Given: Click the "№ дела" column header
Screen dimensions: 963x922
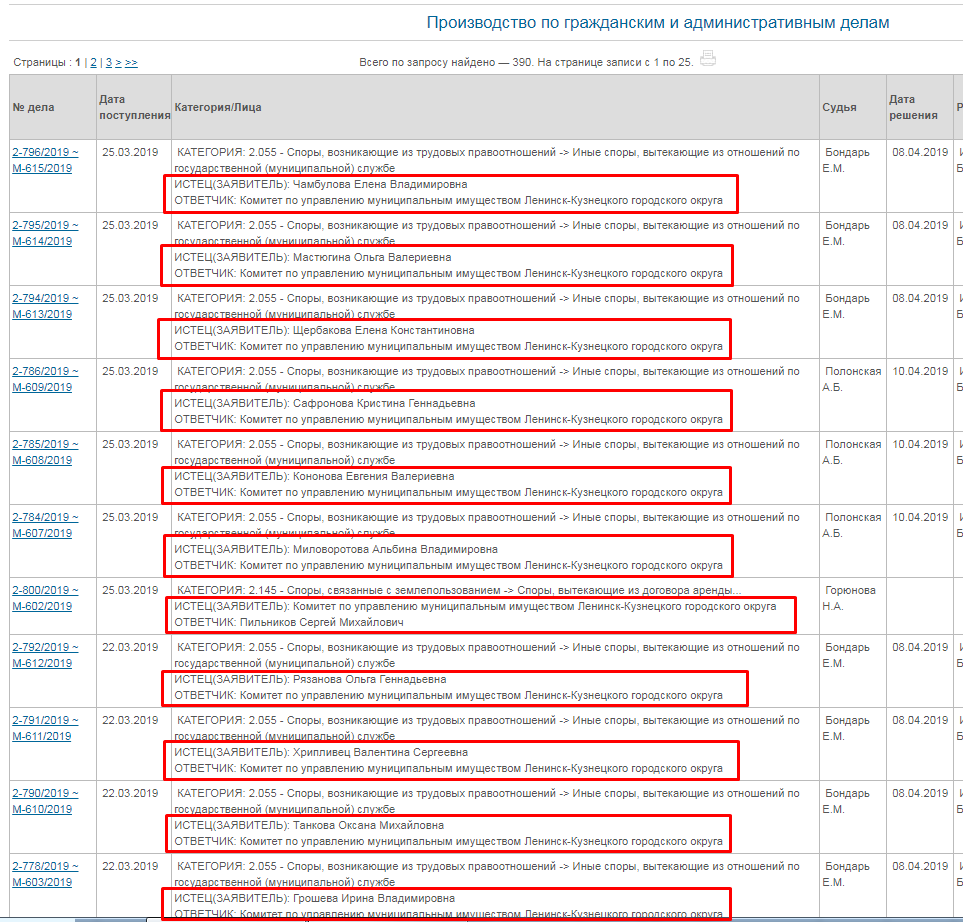Looking at the screenshot, I should click(33, 107).
